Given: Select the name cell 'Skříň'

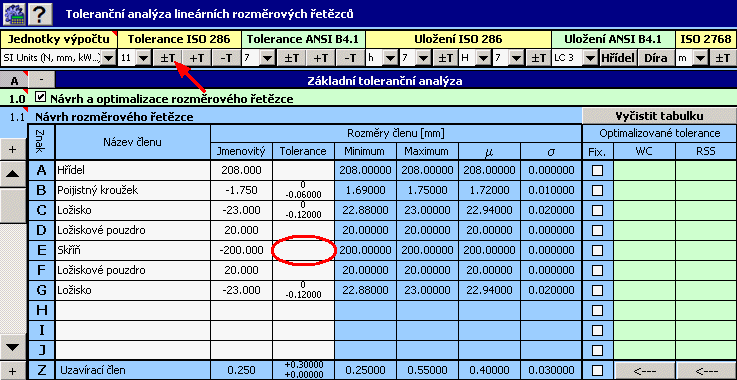Looking at the screenshot, I should (x=133, y=250).
